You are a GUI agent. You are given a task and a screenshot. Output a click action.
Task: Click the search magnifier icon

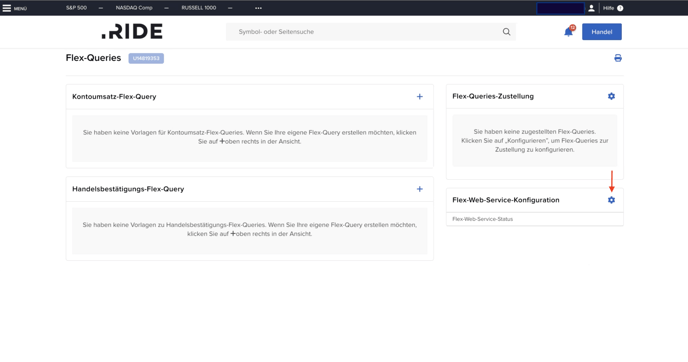coord(506,32)
